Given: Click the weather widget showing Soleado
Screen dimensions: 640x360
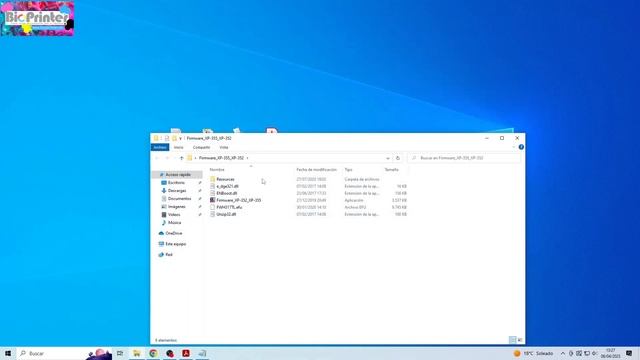Looking at the screenshot, I should (x=533, y=353).
